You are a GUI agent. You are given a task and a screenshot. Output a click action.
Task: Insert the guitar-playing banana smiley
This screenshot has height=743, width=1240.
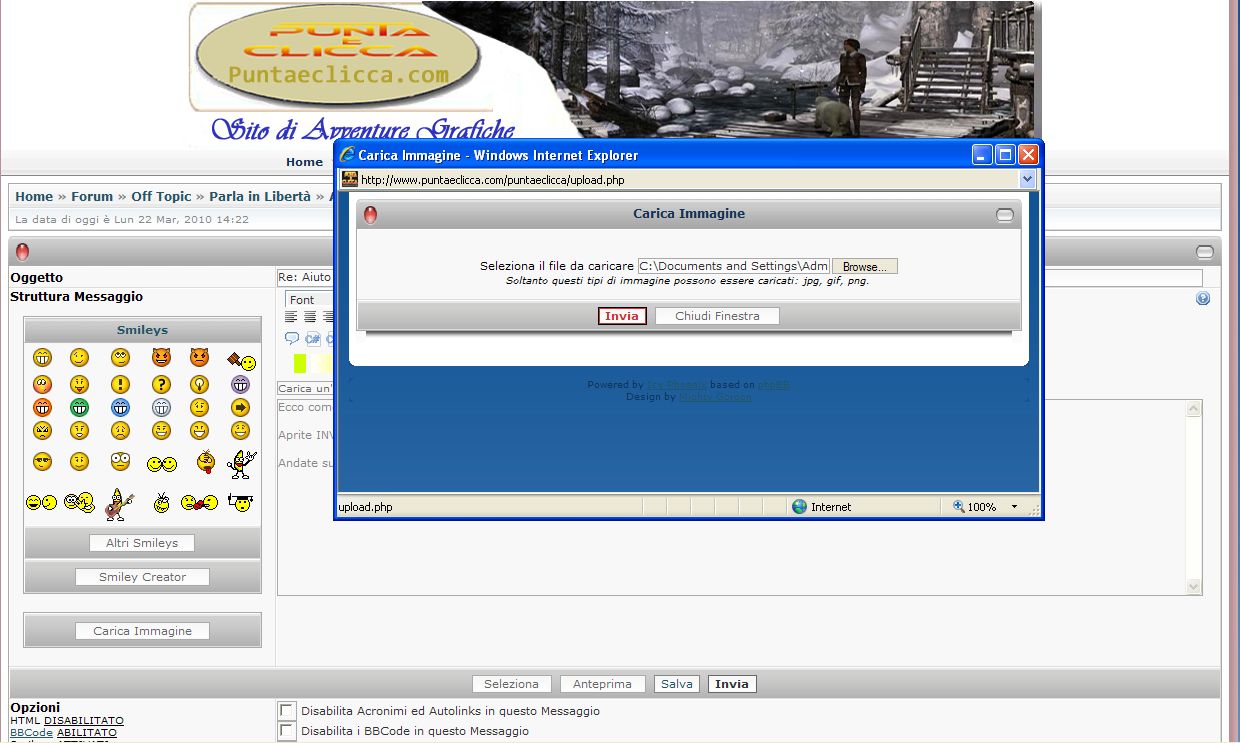[x=120, y=503]
